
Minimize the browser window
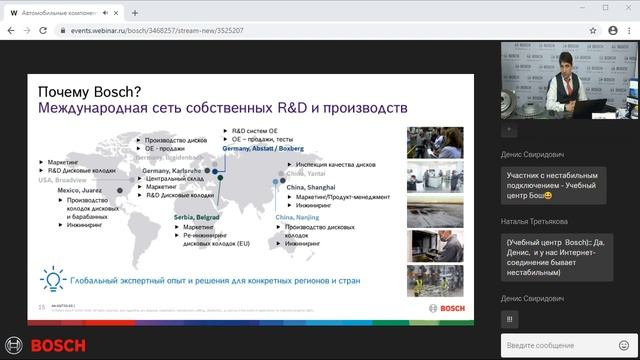582,7
